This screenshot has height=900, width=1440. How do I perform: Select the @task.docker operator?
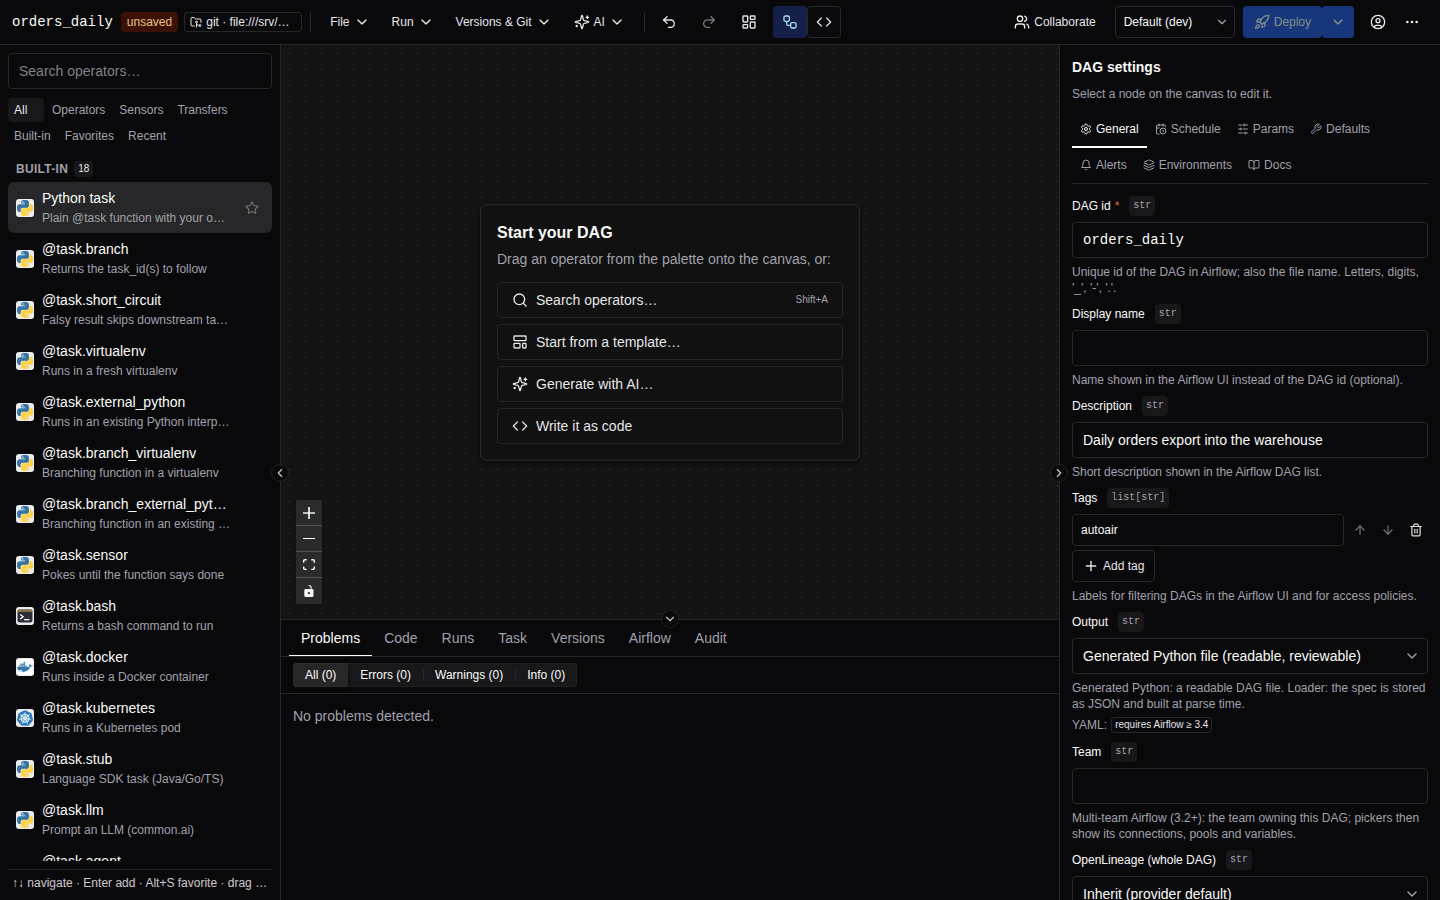click(140, 667)
